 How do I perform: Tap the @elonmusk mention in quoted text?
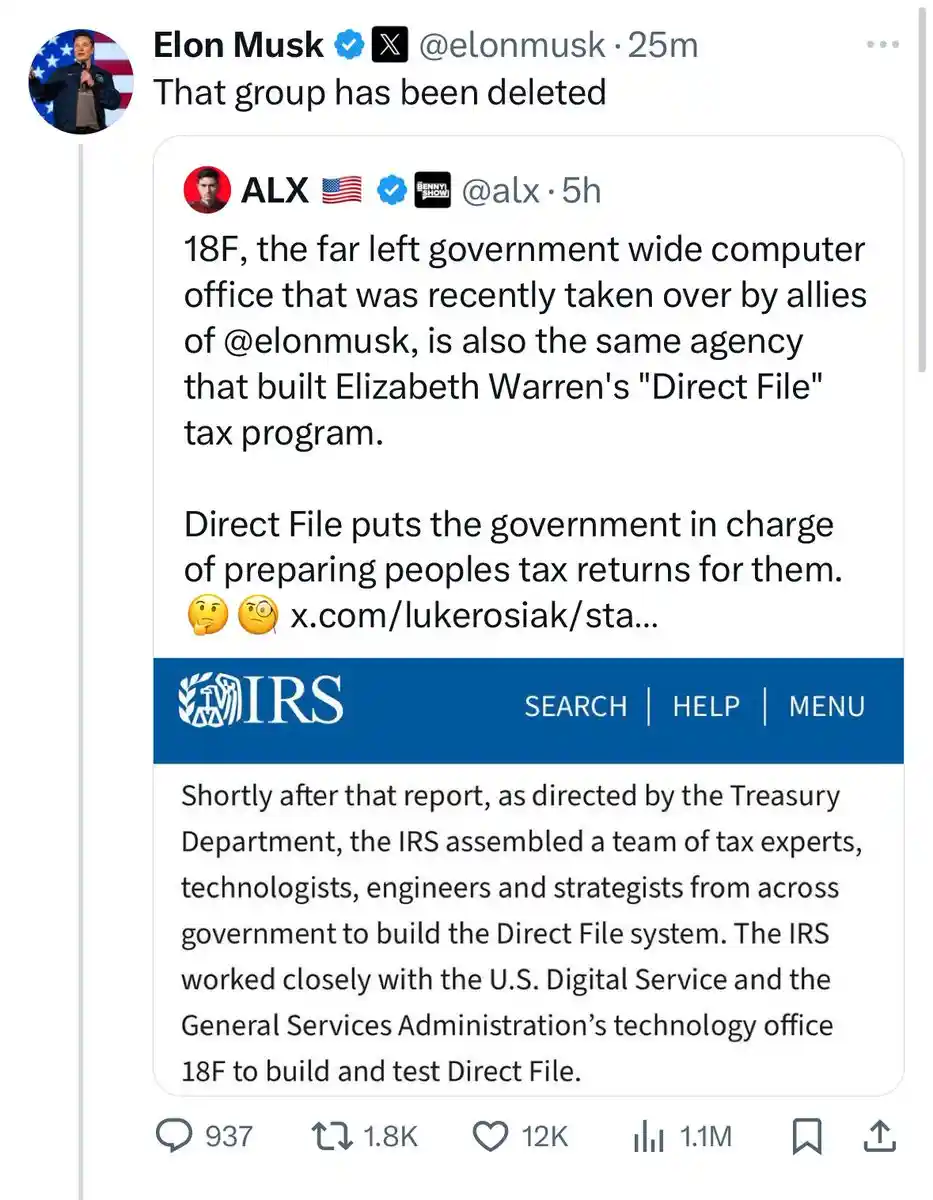309,341
